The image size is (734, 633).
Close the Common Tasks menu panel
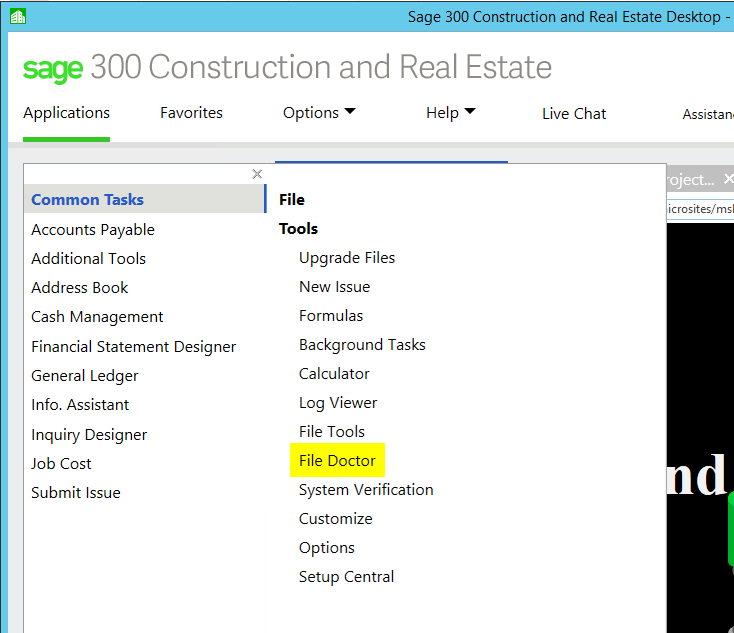pyautogui.click(x=257, y=174)
